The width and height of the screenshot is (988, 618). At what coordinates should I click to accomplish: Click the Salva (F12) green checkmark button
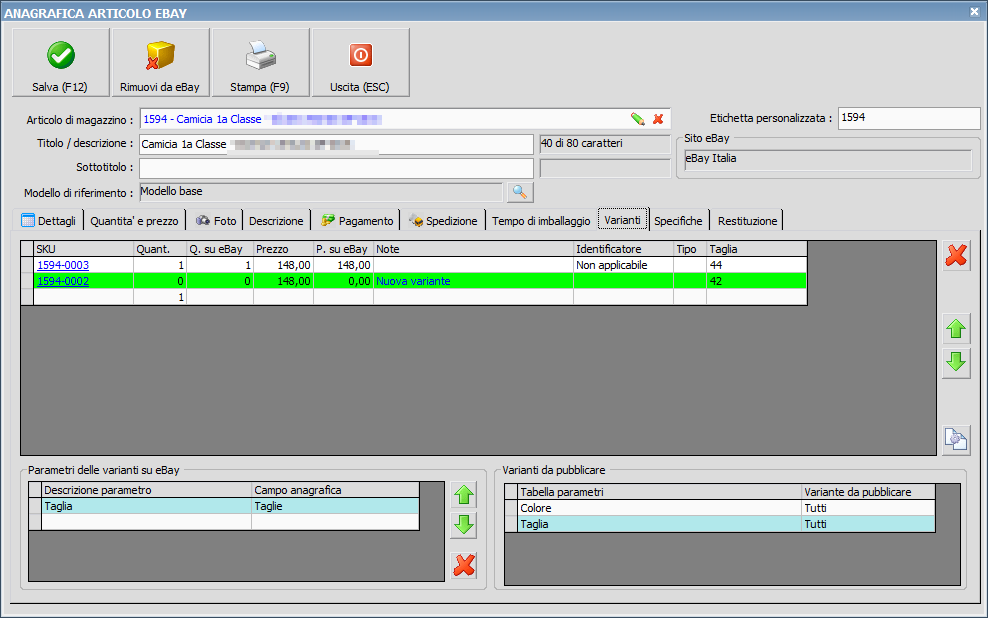click(x=60, y=62)
